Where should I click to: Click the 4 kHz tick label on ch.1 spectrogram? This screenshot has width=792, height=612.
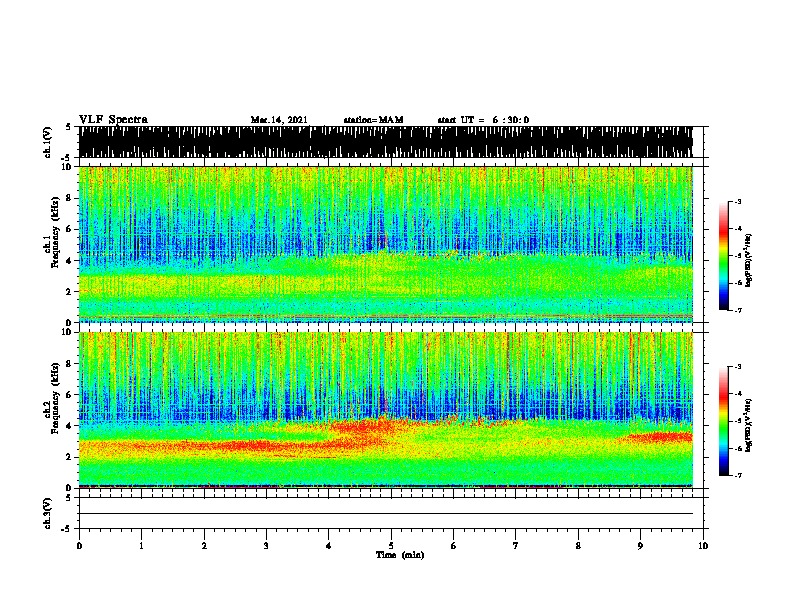[70, 261]
